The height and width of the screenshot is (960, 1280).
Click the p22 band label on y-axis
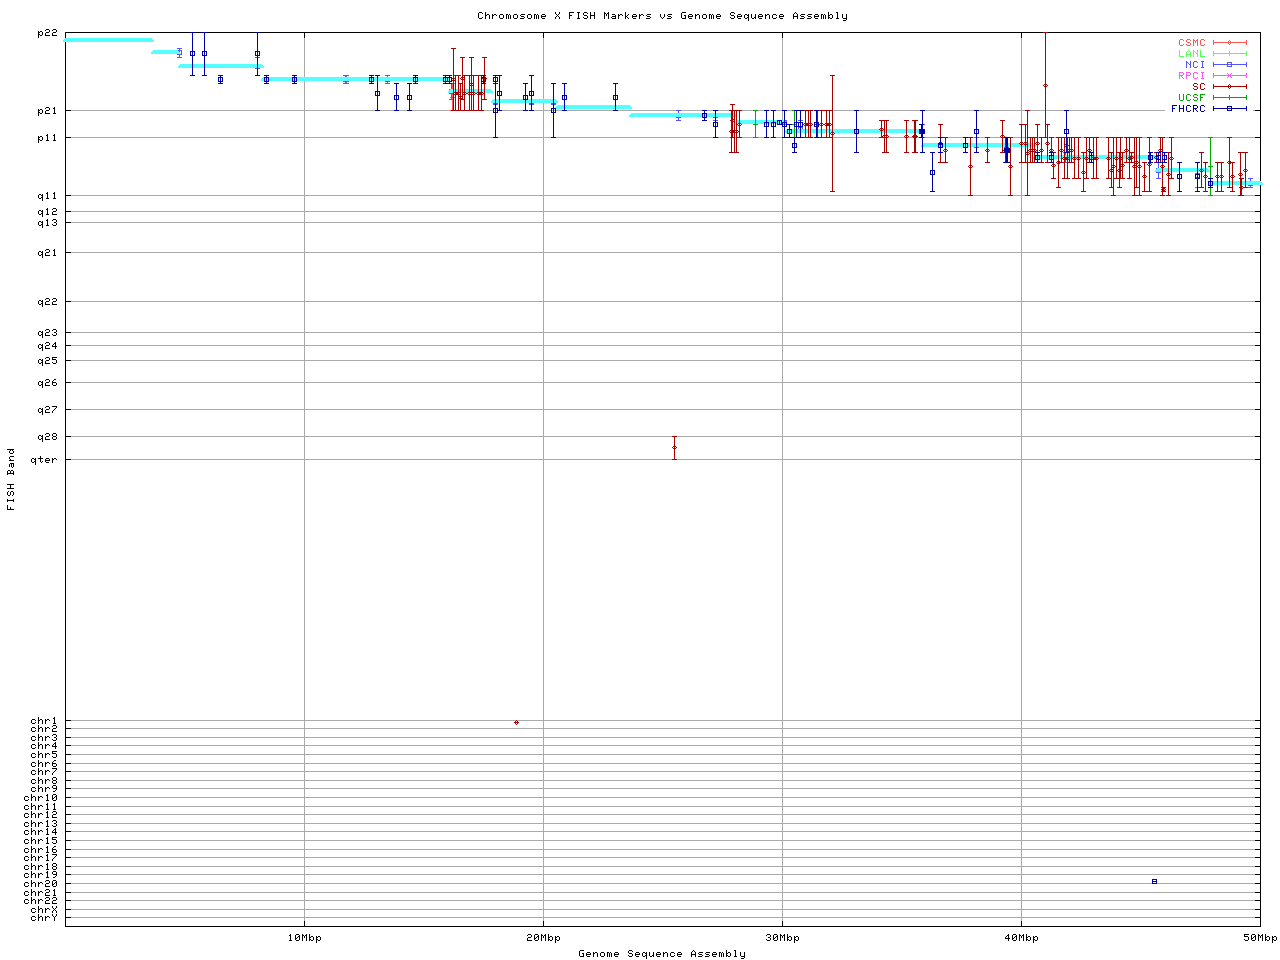[47, 33]
